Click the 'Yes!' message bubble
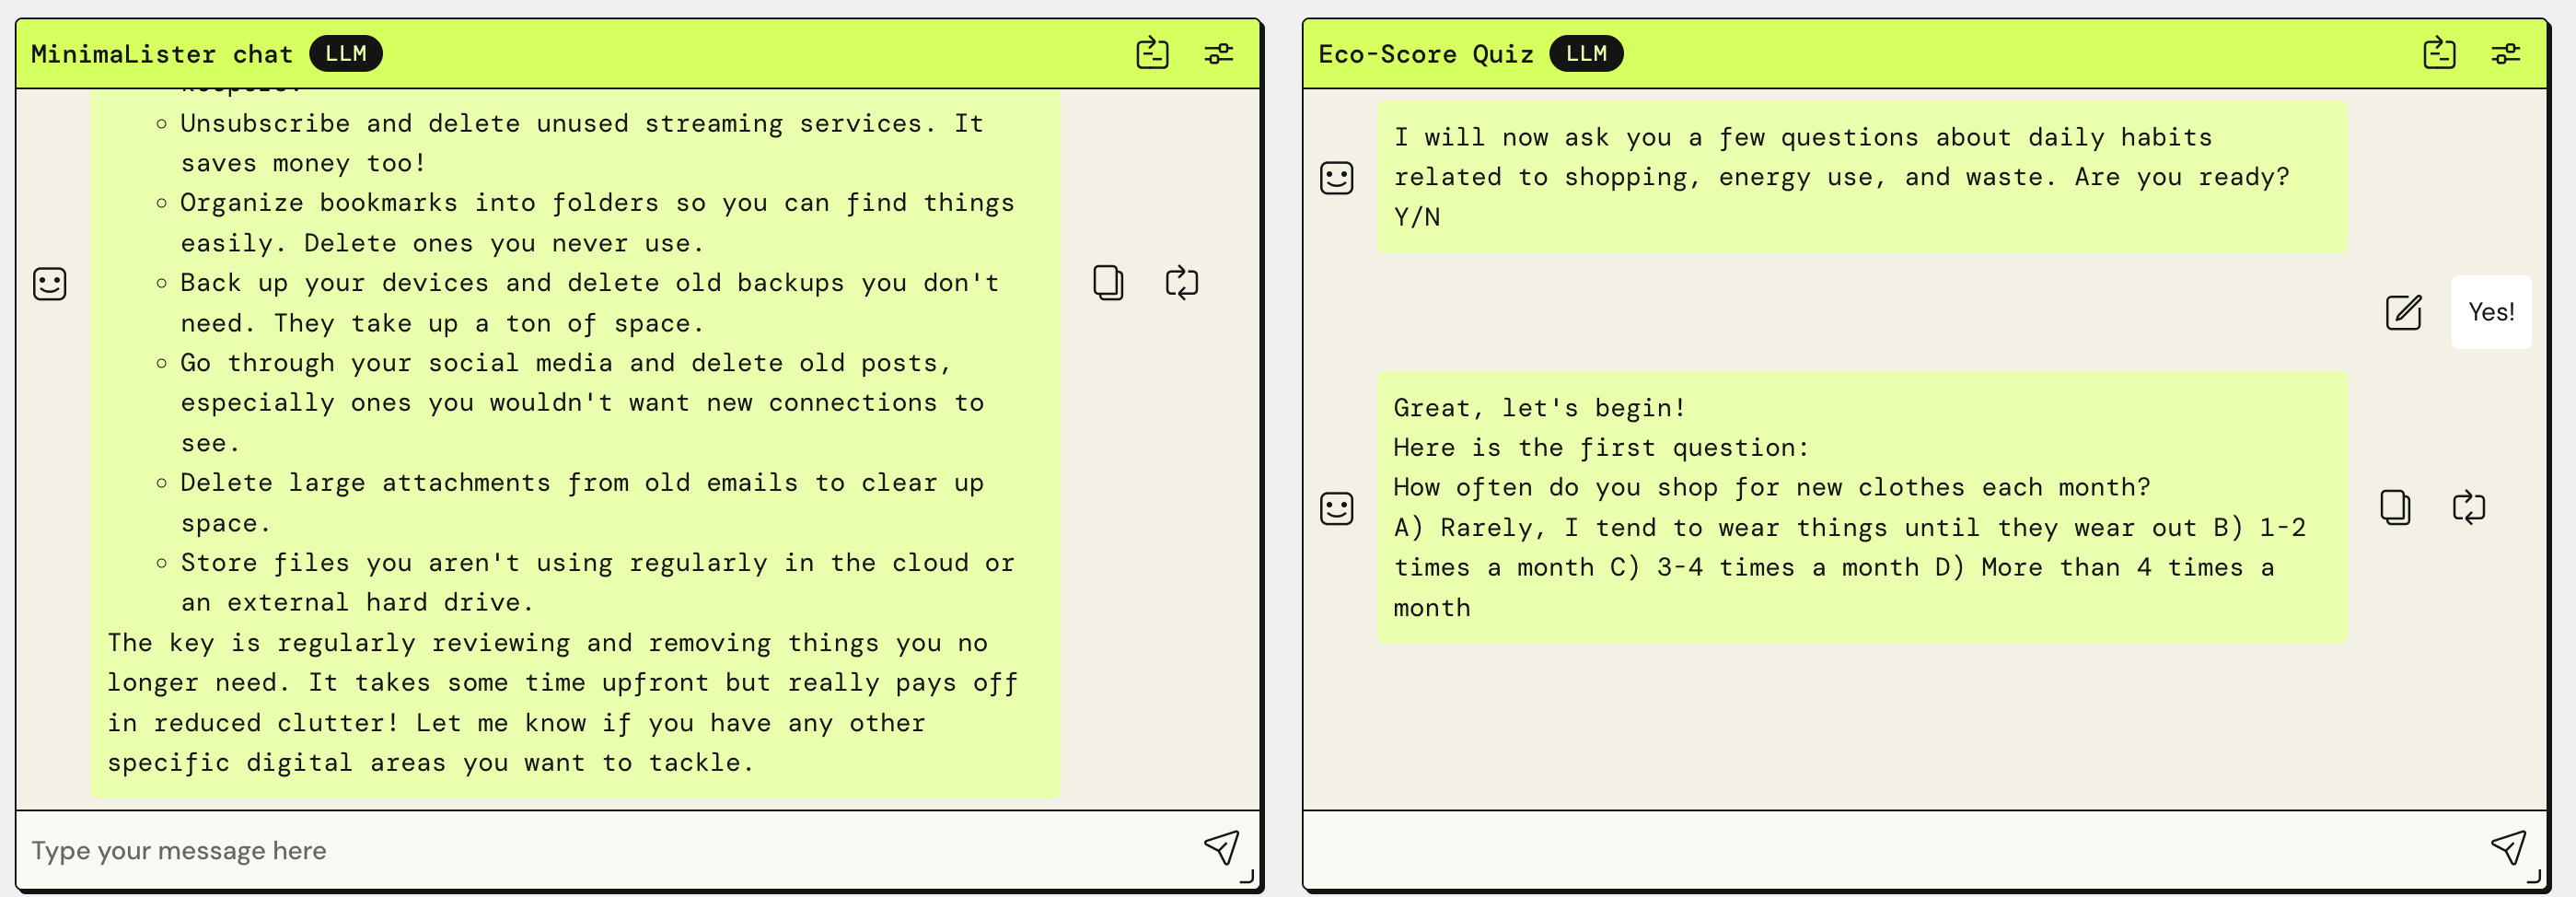The height and width of the screenshot is (897, 2576). [2490, 312]
